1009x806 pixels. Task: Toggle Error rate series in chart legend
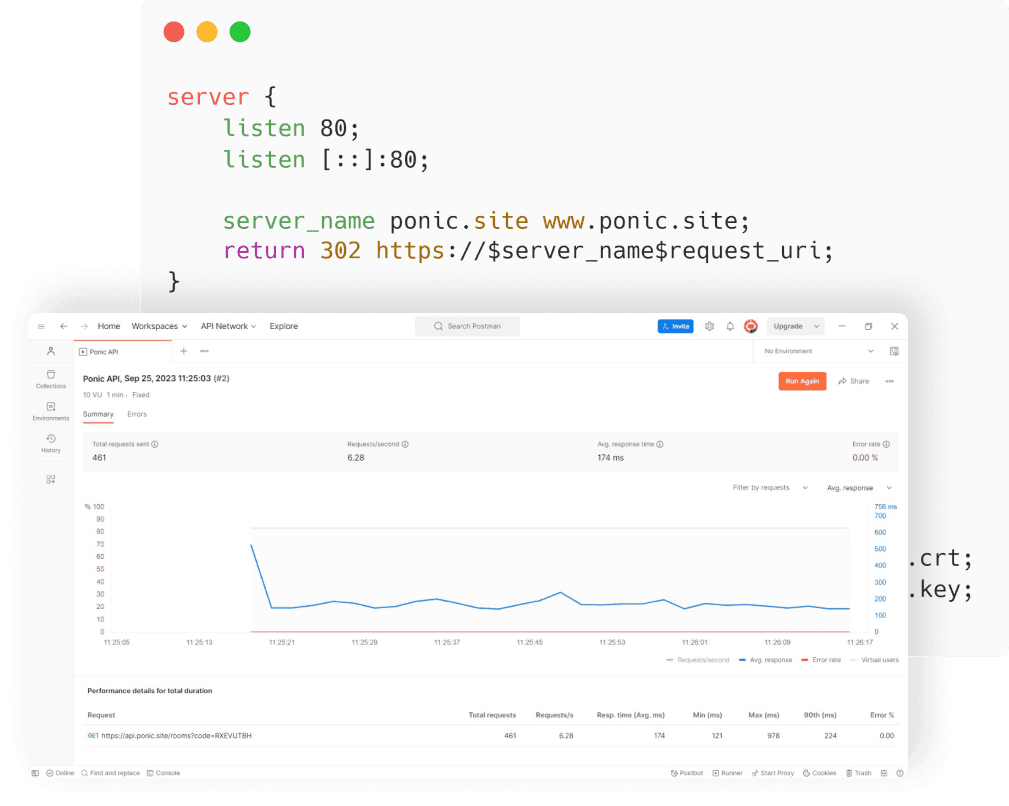[x=821, y=660]
